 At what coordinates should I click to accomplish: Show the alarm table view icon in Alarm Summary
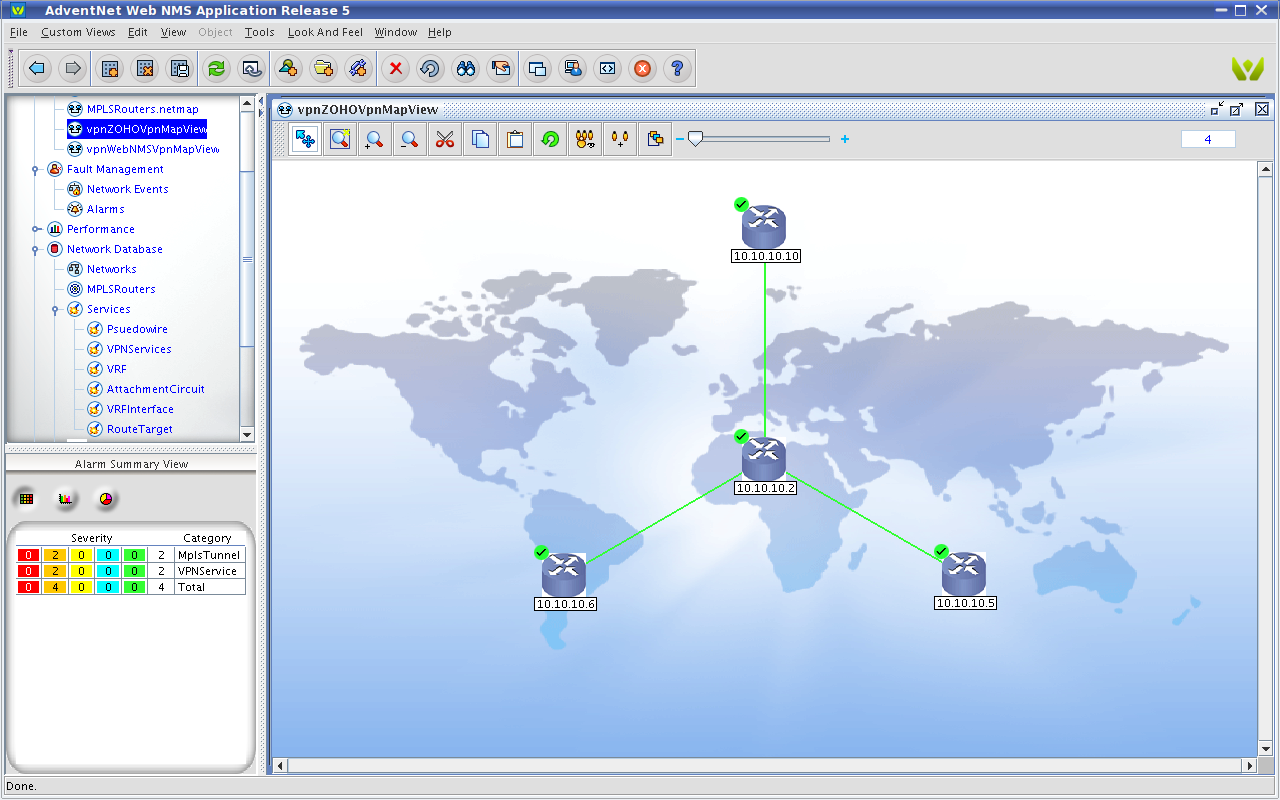27,498
